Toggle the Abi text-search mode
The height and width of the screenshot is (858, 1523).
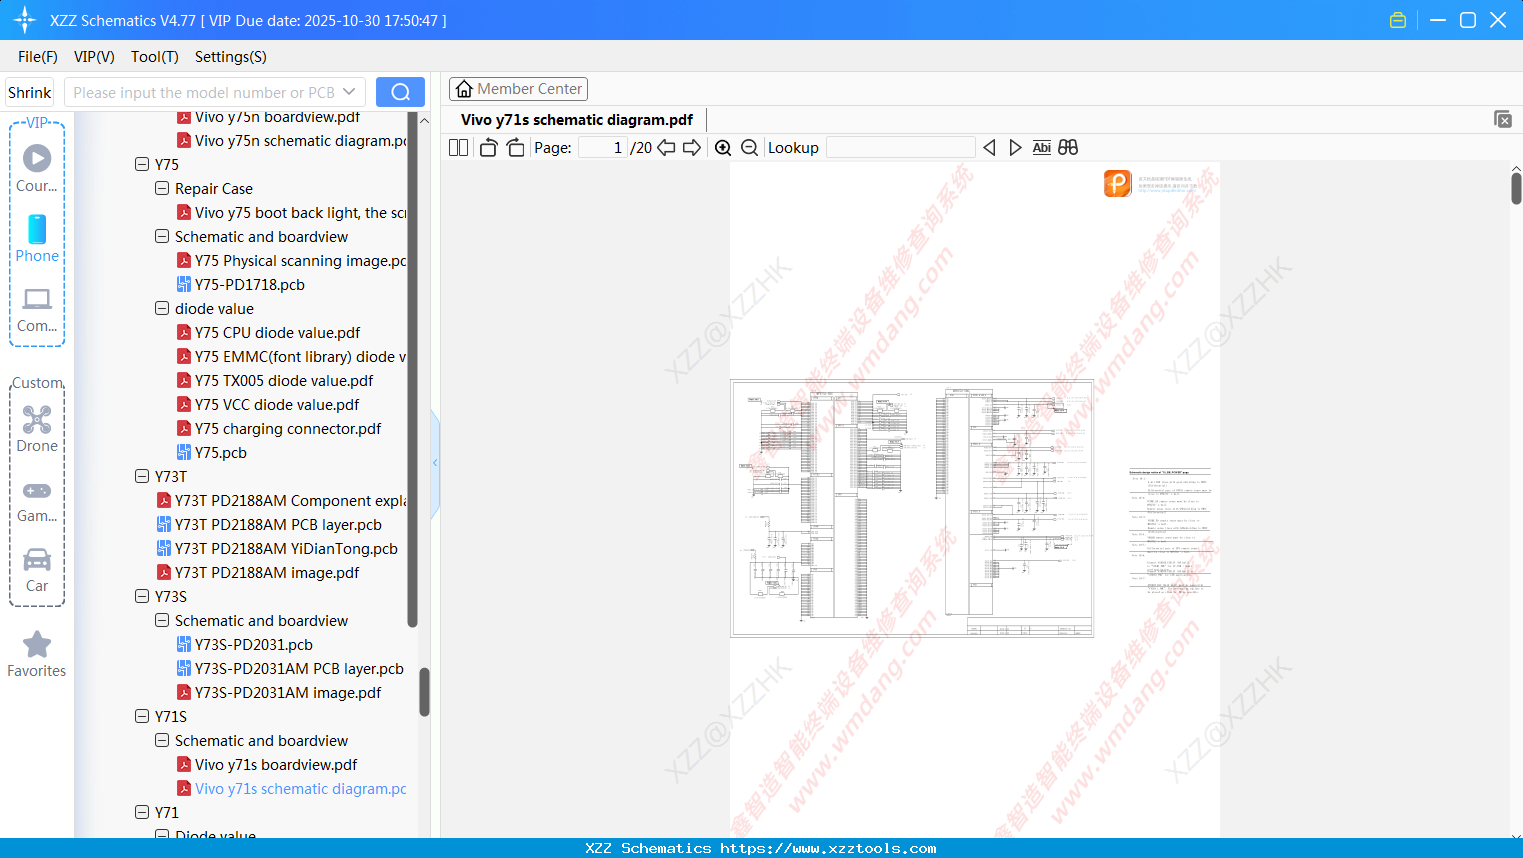(1041, 147)
